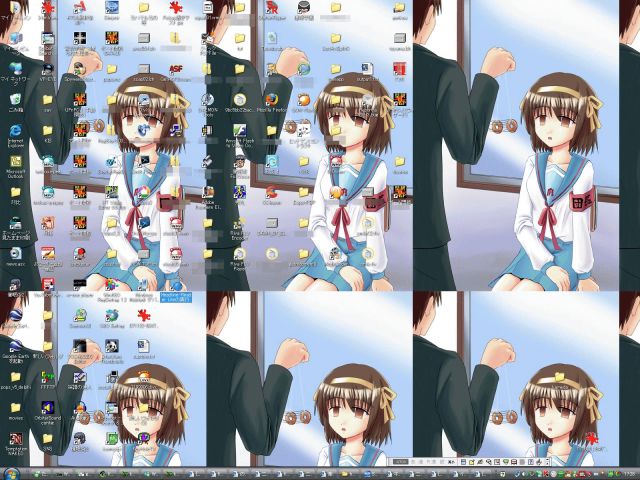Launch the Microsoft Outlook desktop icon
This screenshot has width=640, height=480.
pyautogui.click(x=16, y=162)
